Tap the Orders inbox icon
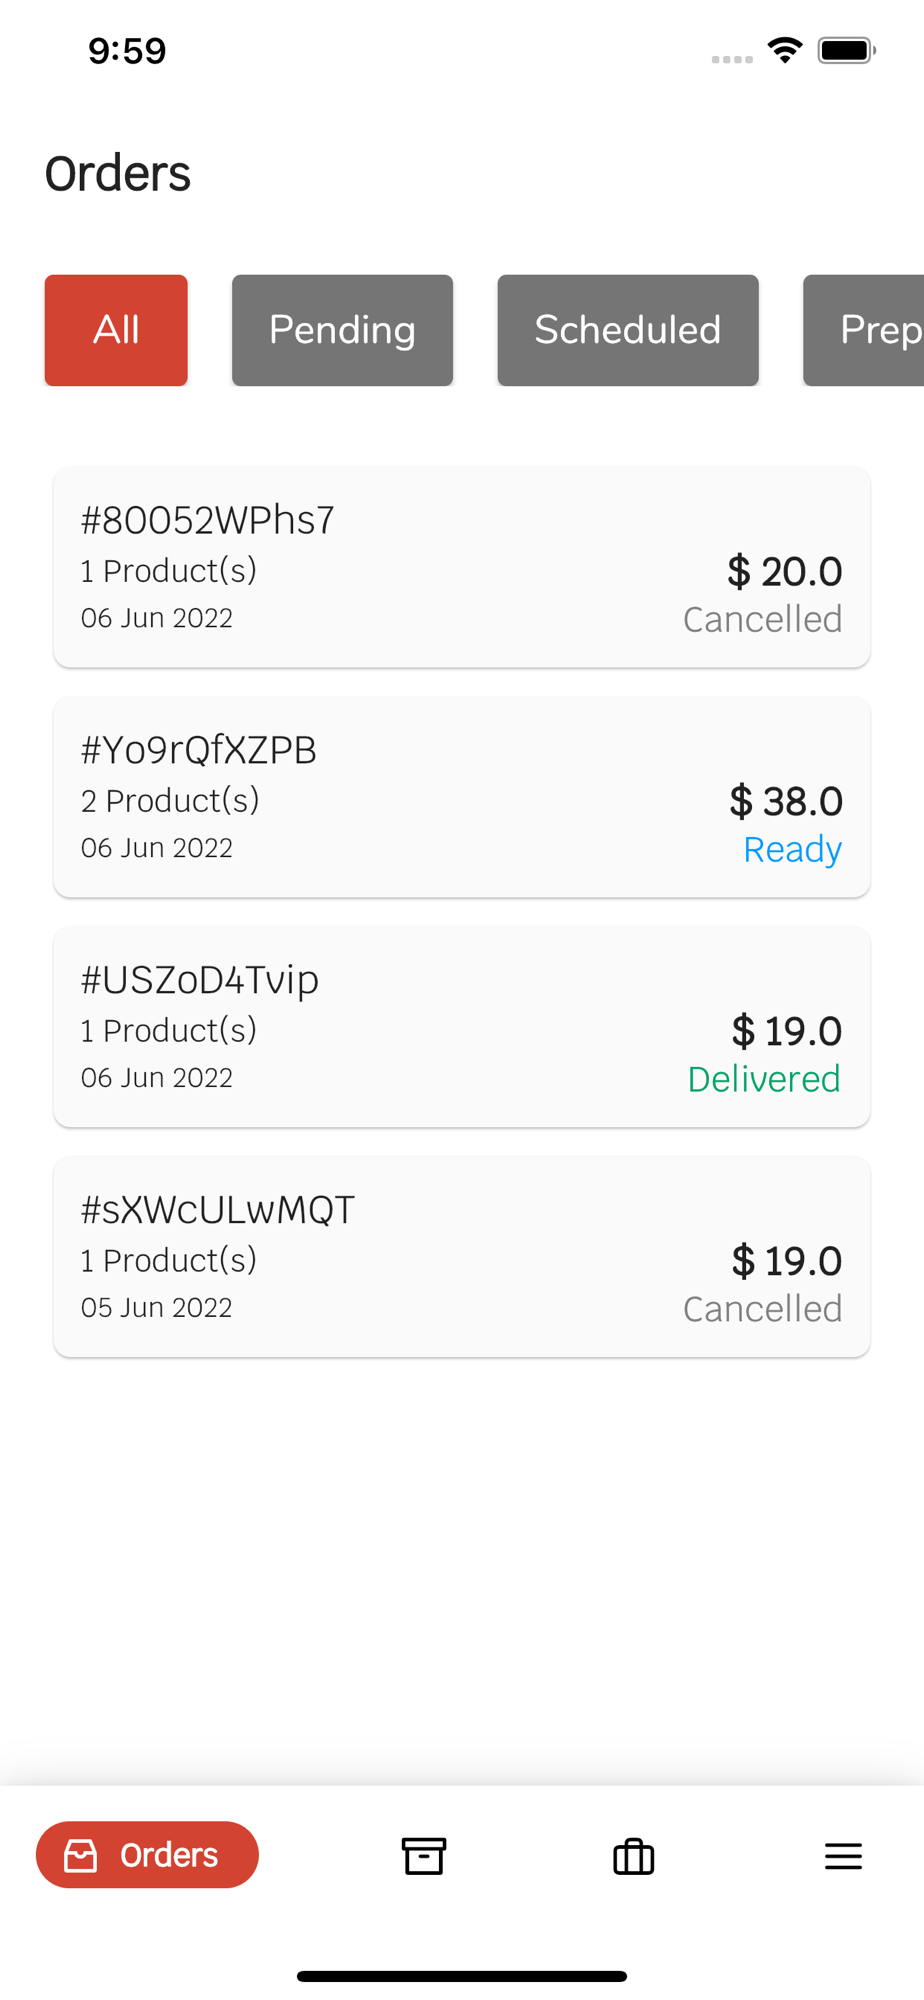Viewport: 924px width, 2000px height. click(x=81, y=1856)
